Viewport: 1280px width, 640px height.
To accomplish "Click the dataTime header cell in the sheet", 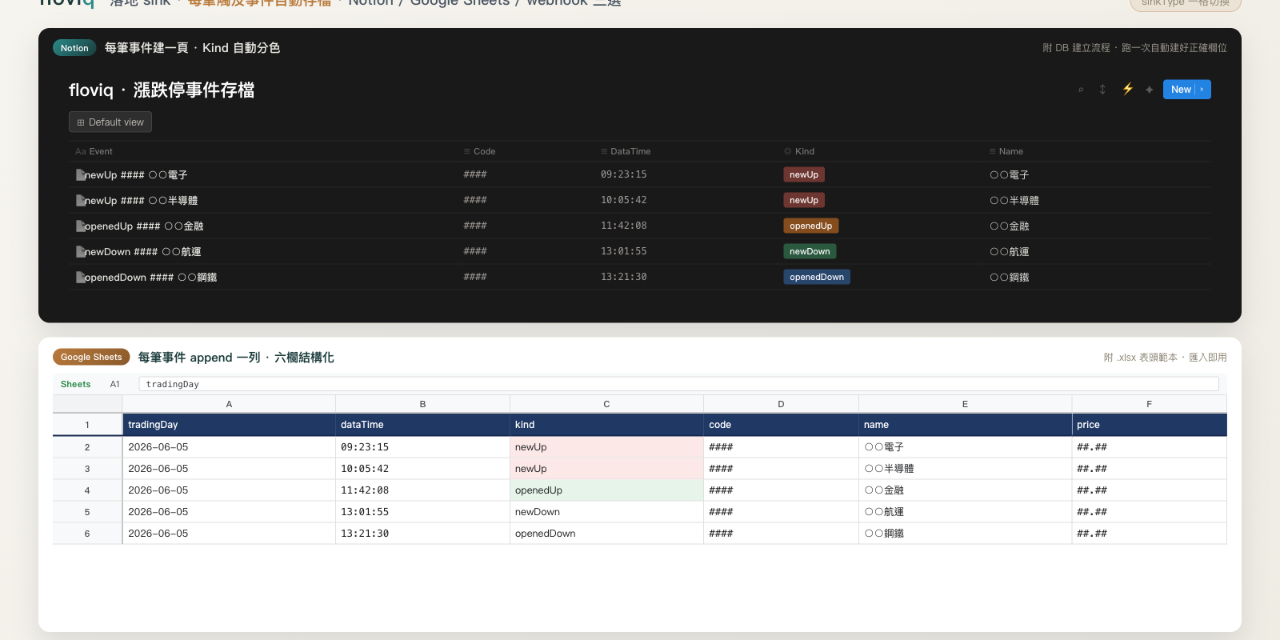I will (423, 425).
